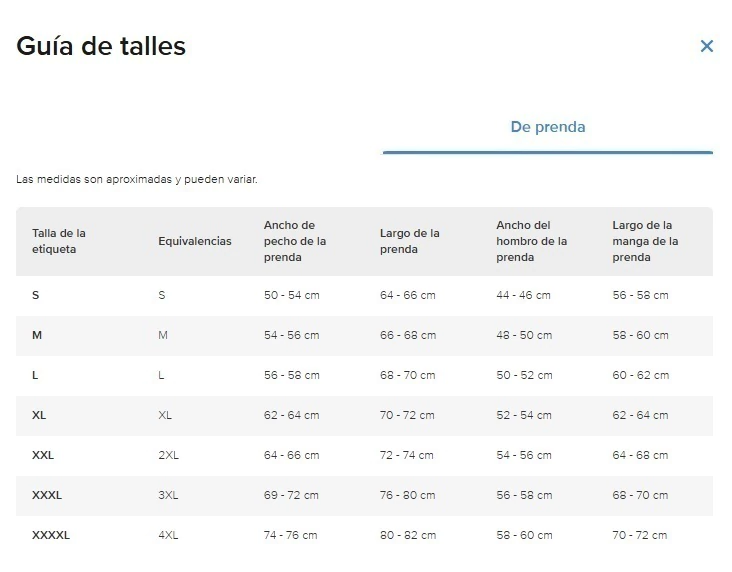Select the M size label row

tap(37, 335)
